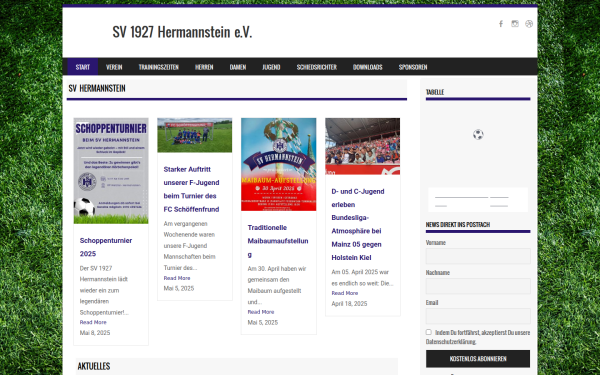
Task: Click the Maibaum-Aufstellung poster thumbnail
Action: 279,164
